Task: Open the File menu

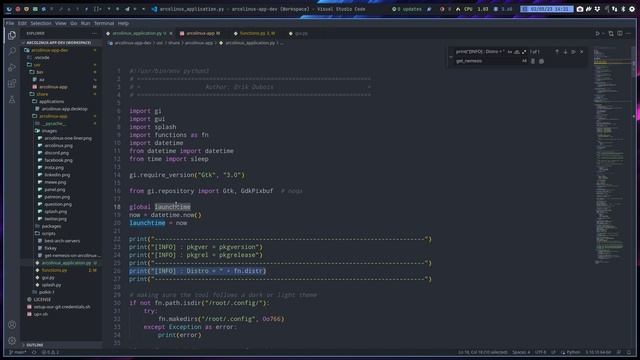Action: tap(10, 23)
